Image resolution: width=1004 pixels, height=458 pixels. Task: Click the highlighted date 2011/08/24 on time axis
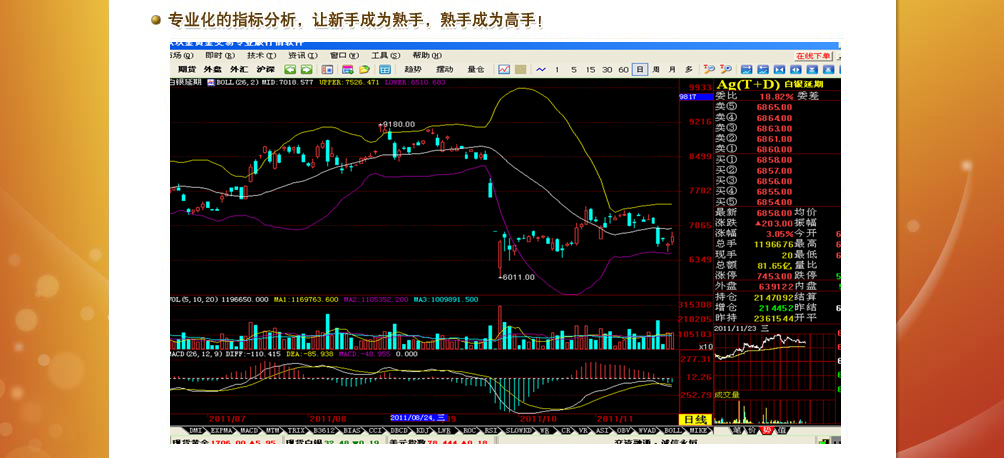coord(417,418)
